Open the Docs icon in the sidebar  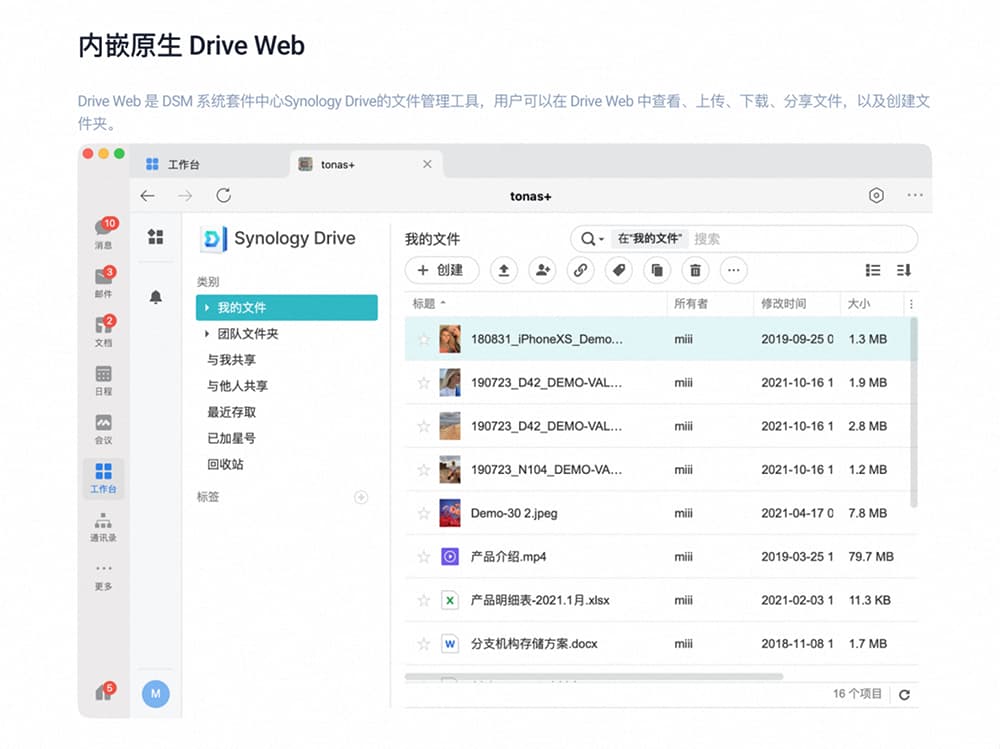104,330
